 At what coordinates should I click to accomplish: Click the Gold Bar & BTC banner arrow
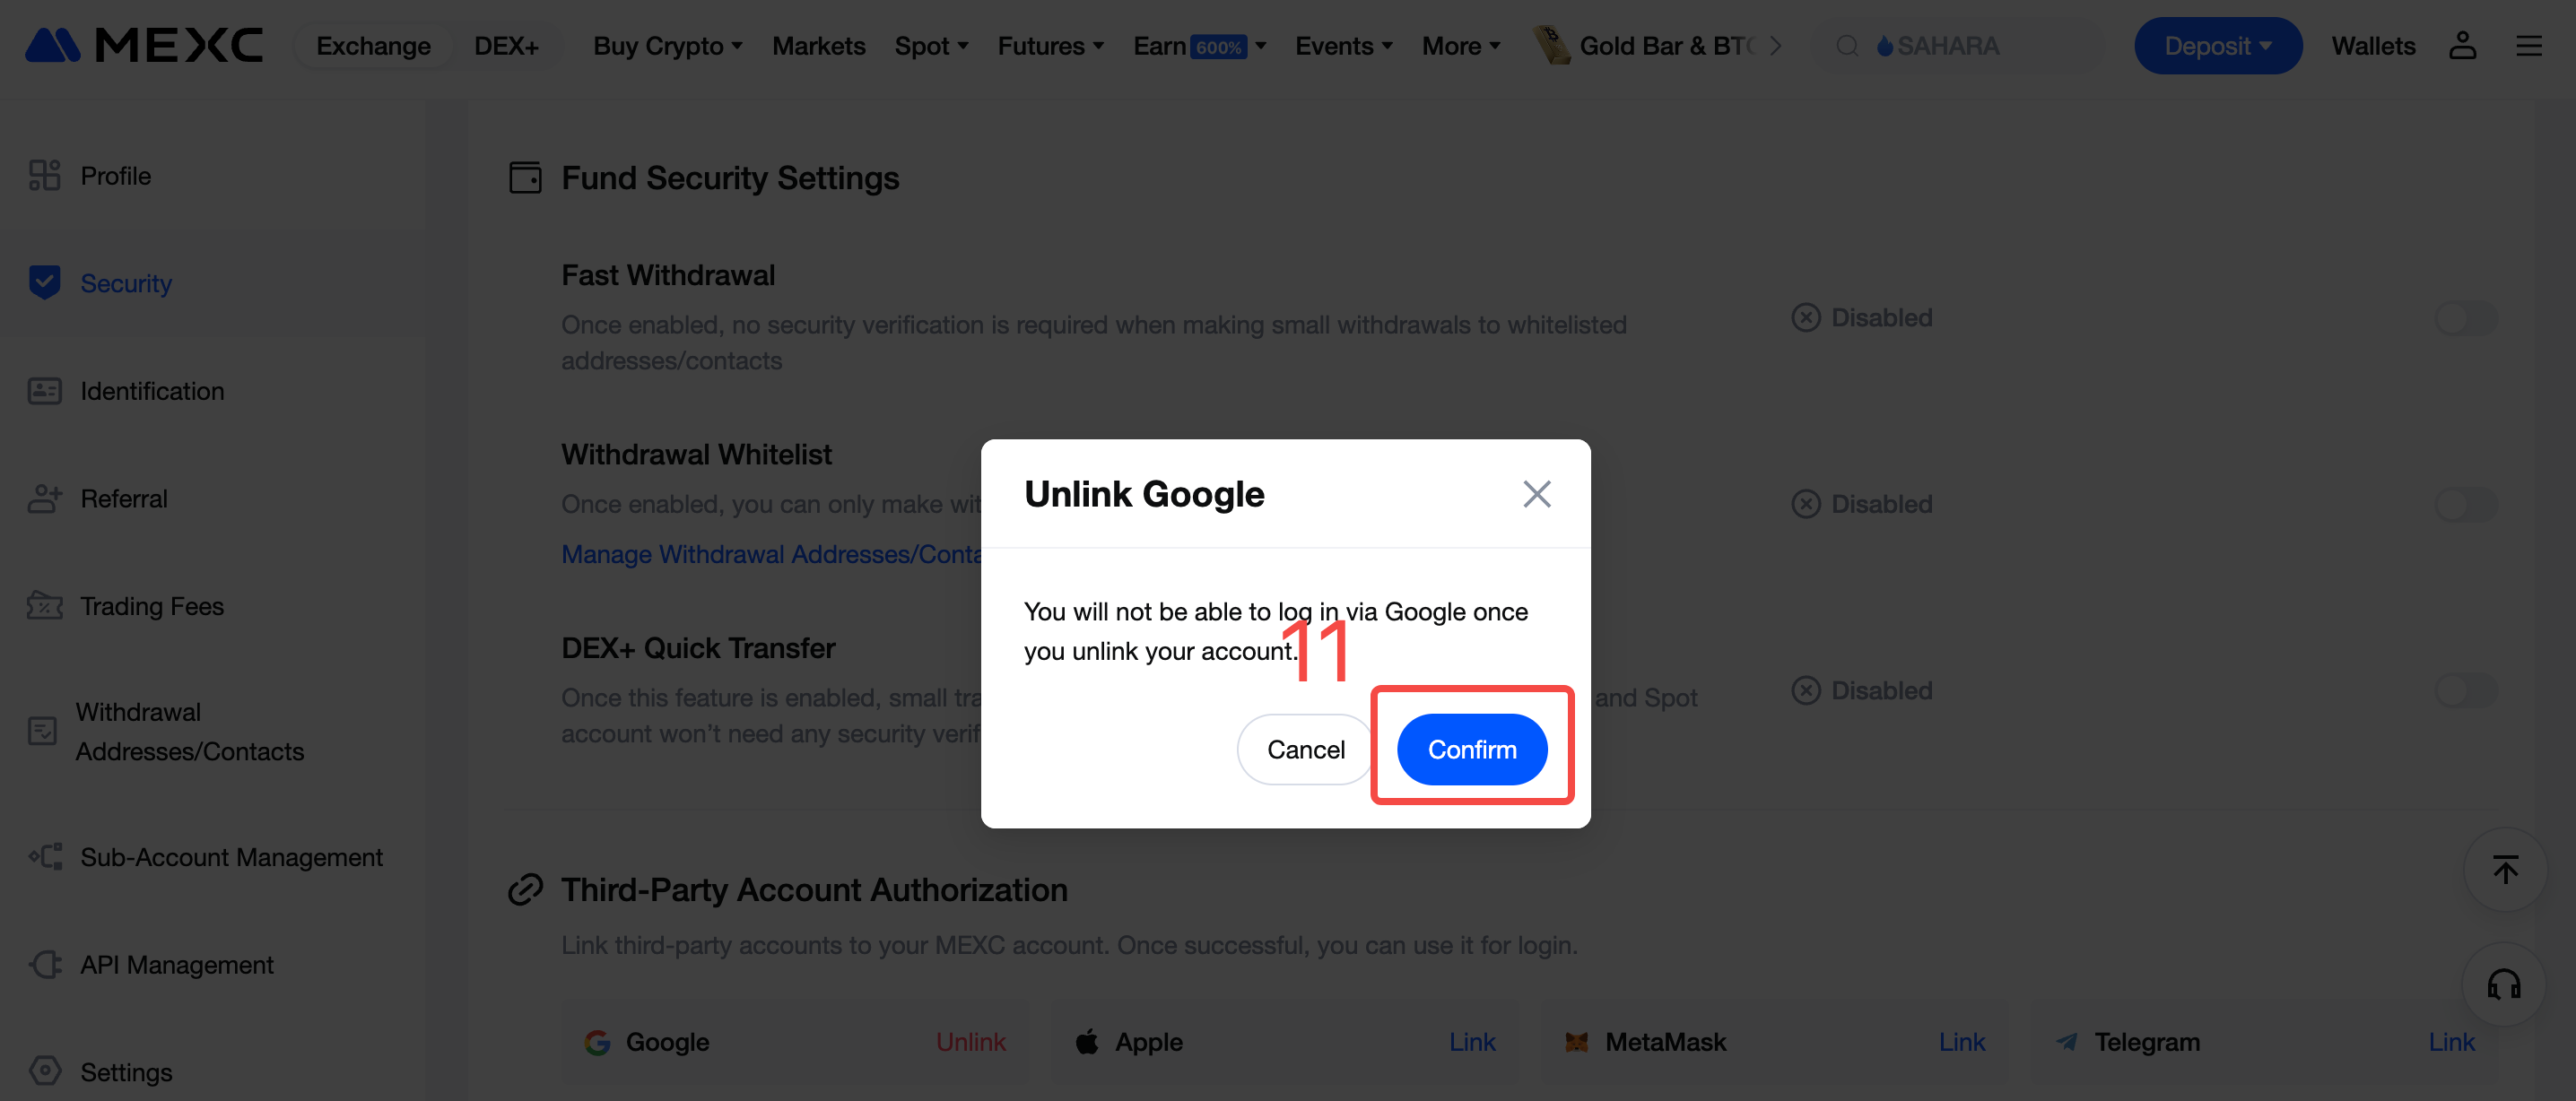tap(1775, 46)
